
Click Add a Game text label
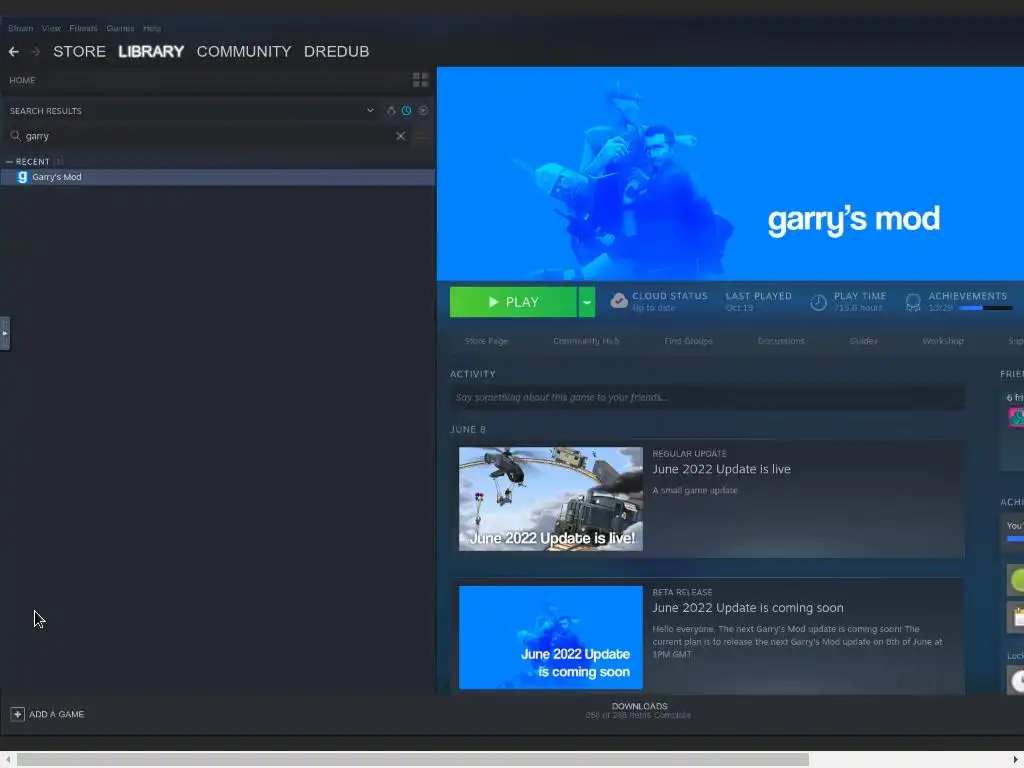pos(57,714)
